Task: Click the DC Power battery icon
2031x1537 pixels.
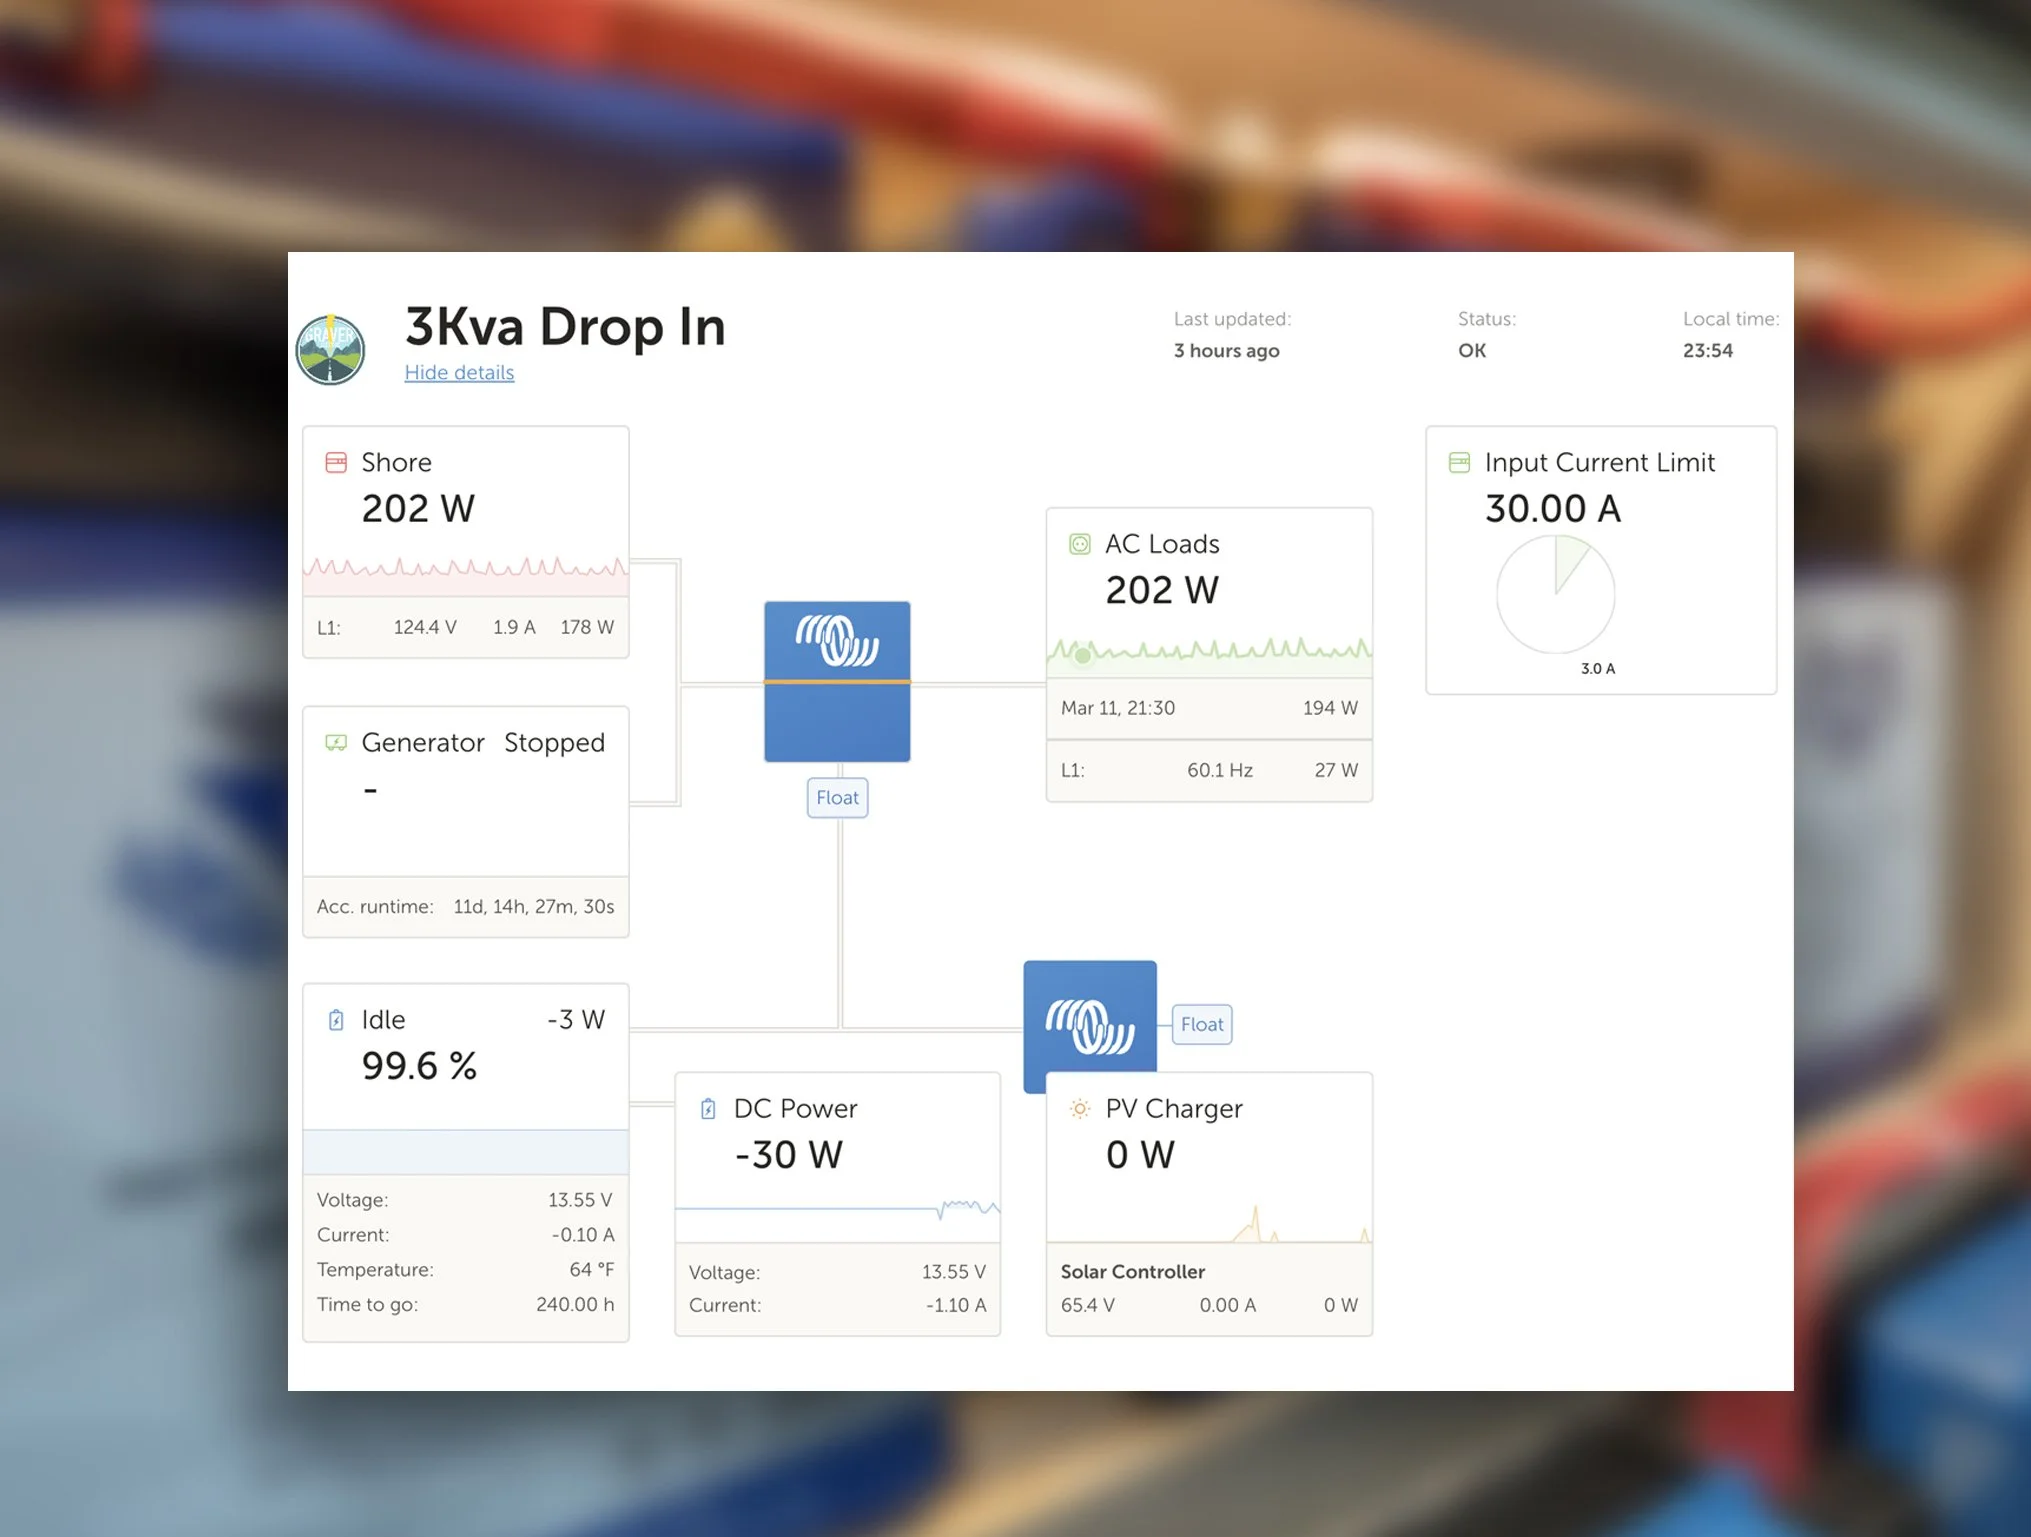Action: (708, 1108)
